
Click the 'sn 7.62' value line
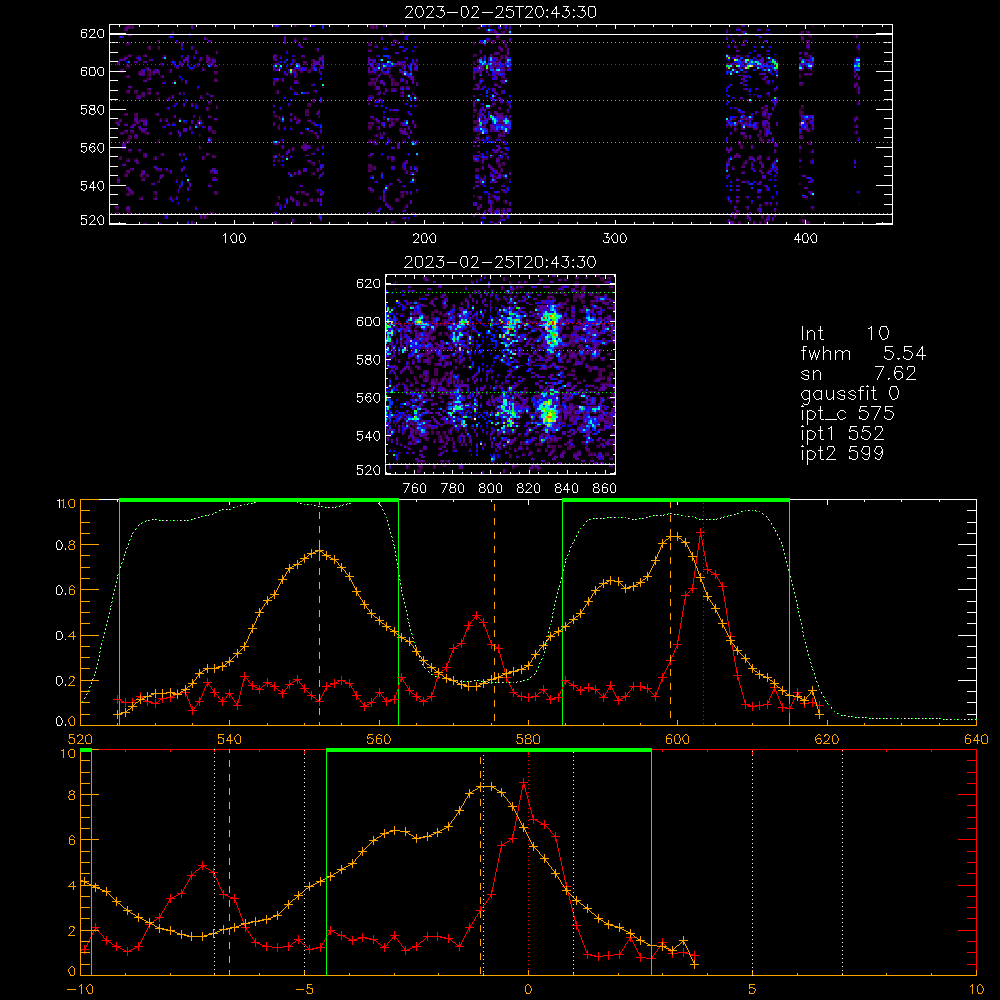pyautogui.click(x=858, y=373)
